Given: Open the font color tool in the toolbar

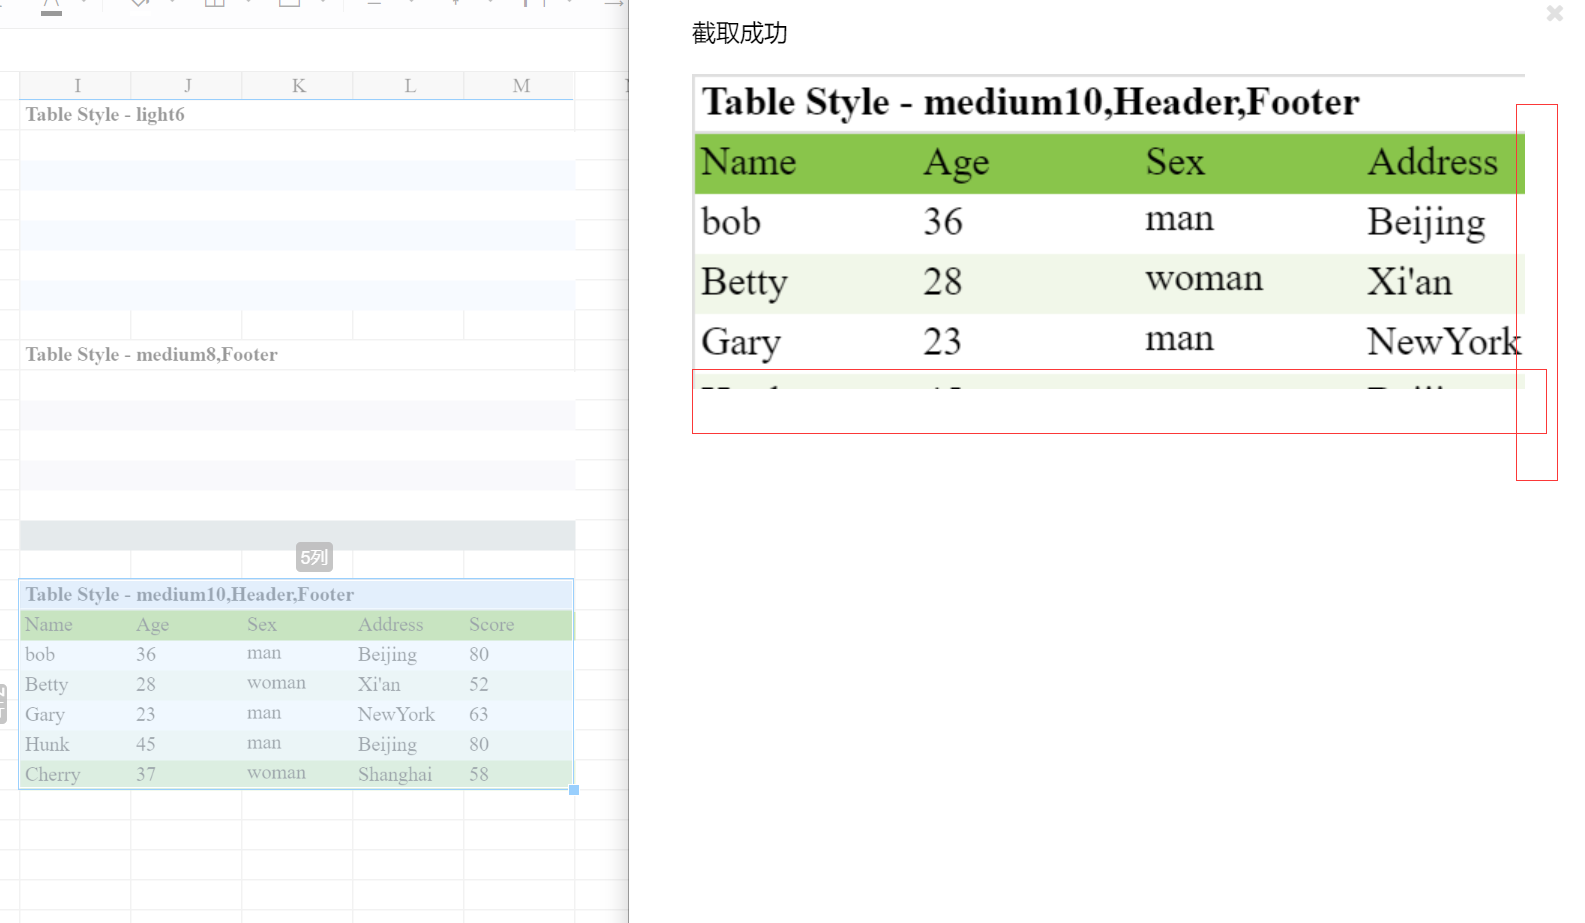Looking at the screenshot, I should point(52,7).
